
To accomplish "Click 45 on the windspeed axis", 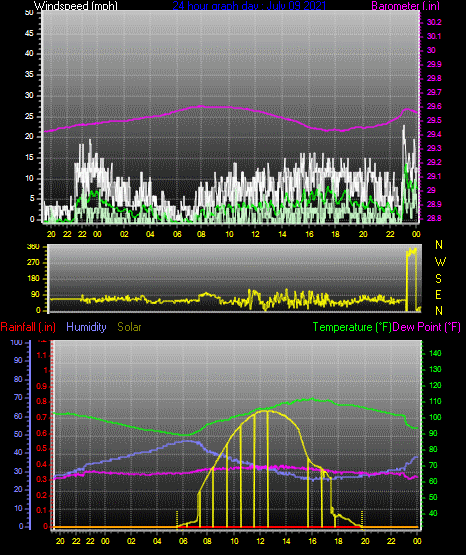I will (29, 34).
